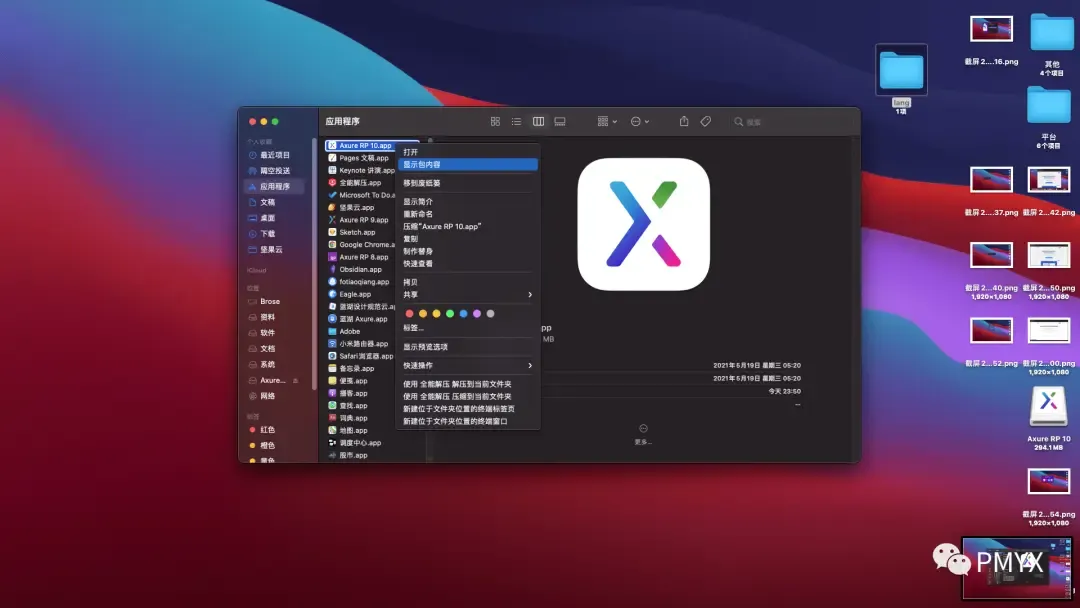Viewport: 1080px width, 608px height.
Task: Expand the 快速操作 submenu
Action: click(531, 365)
